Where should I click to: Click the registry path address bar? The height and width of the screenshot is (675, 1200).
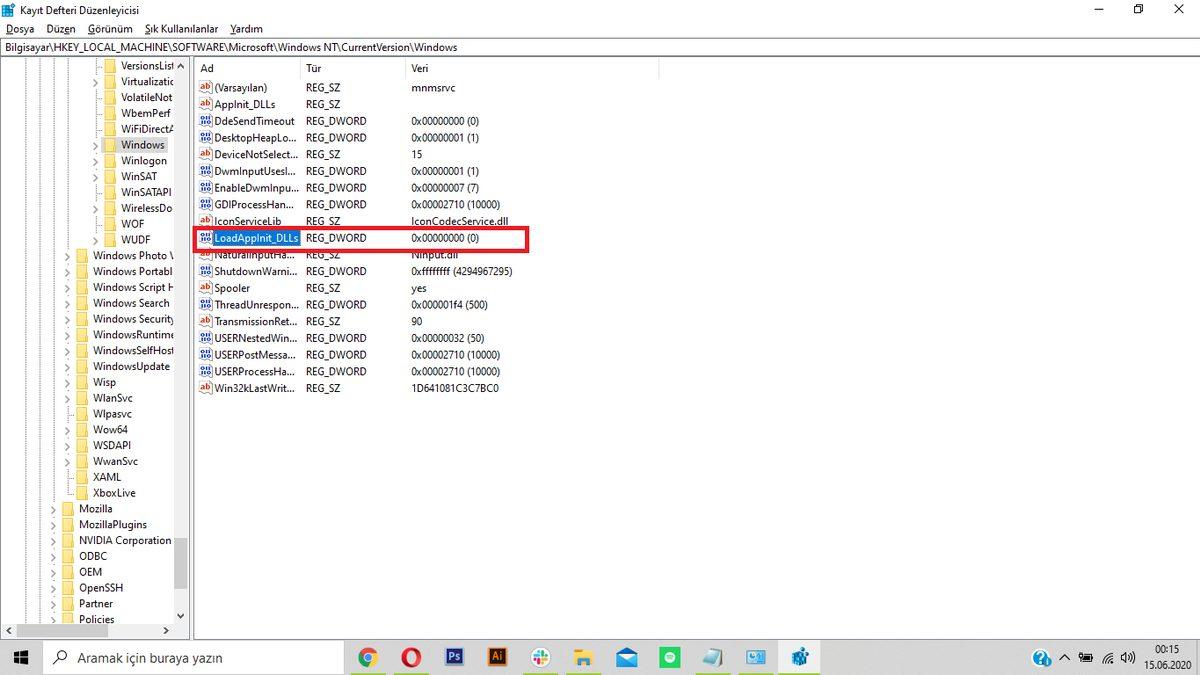[x=600, y=47]
